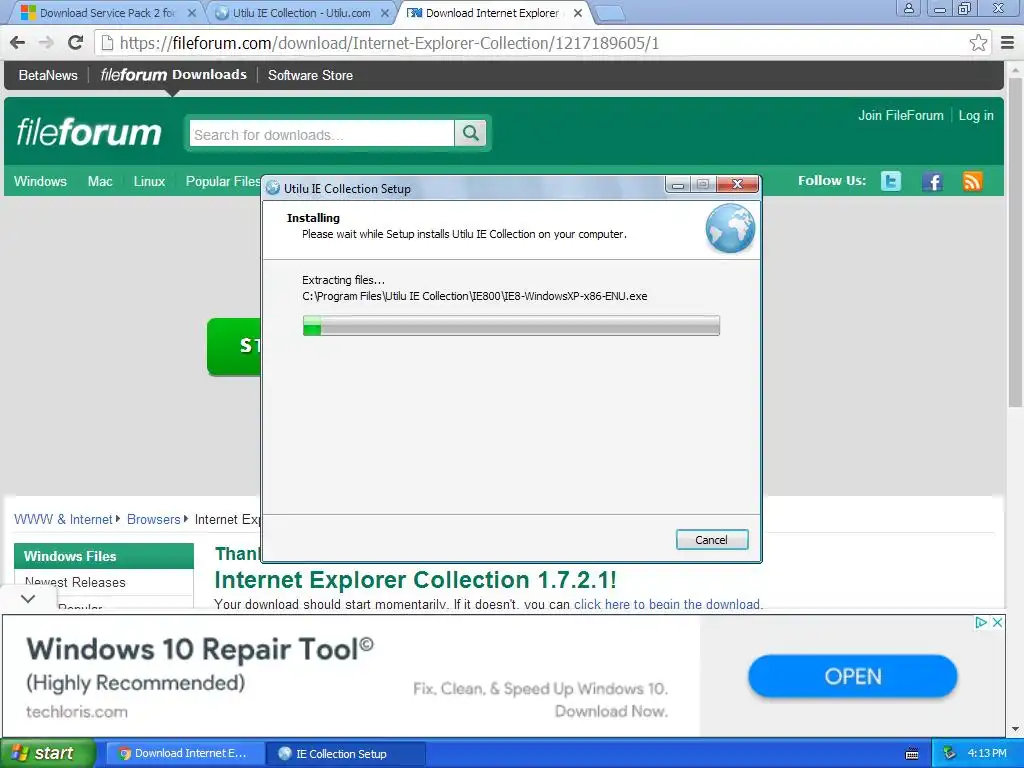Dismiss the ad with its X icon
This screenshot has height=768, width=1024.
(x=997, y=622)
